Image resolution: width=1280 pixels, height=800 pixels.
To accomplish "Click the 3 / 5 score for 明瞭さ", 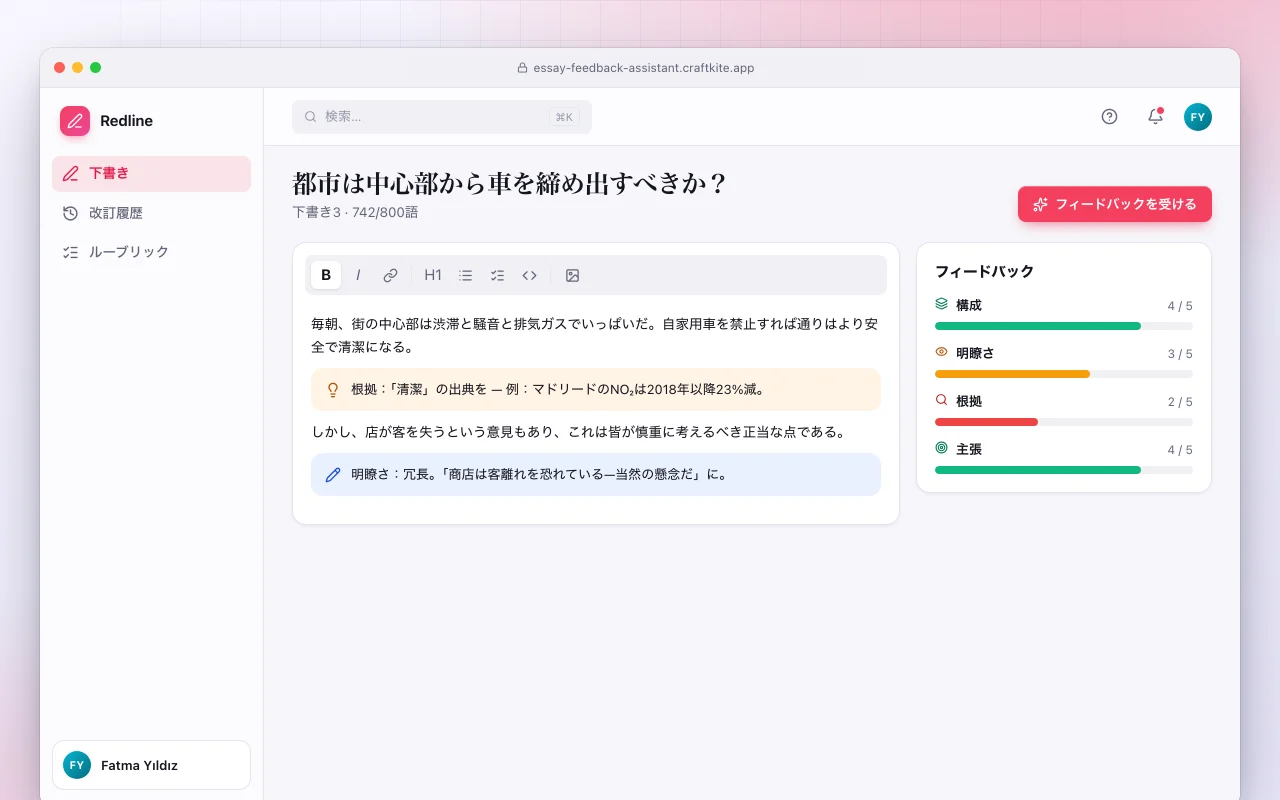I will pos(1180,354).
